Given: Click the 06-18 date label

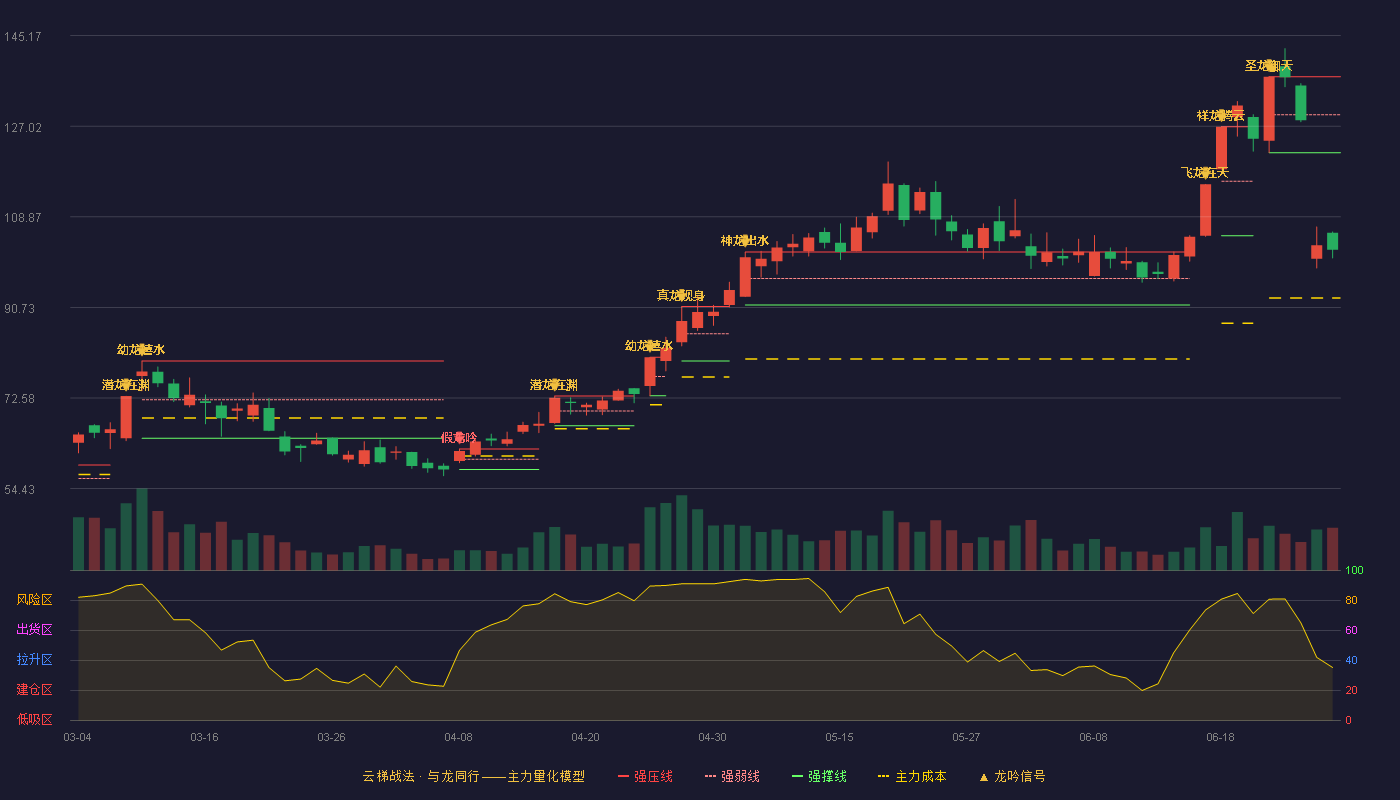Looking at the screenshot, I should pyautogui.click(x=1220, y=737).
